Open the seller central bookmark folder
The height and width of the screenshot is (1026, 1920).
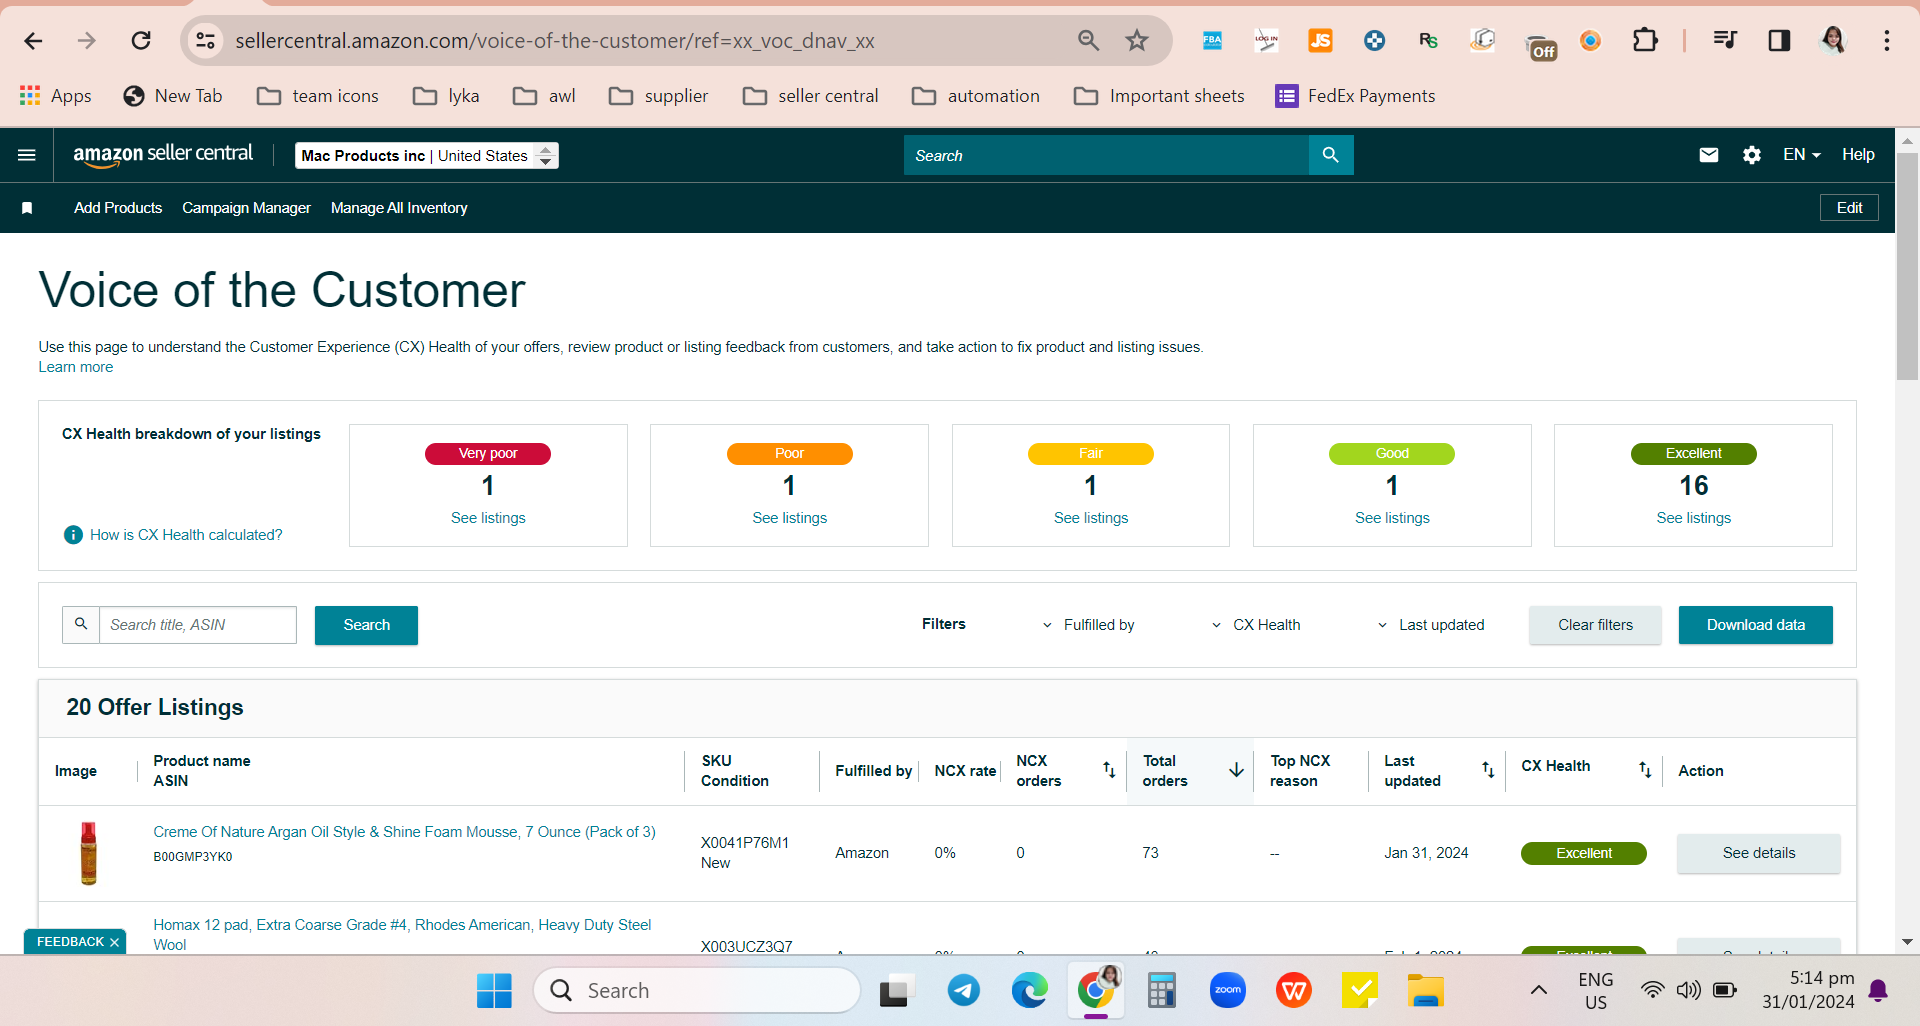[811, 96]
